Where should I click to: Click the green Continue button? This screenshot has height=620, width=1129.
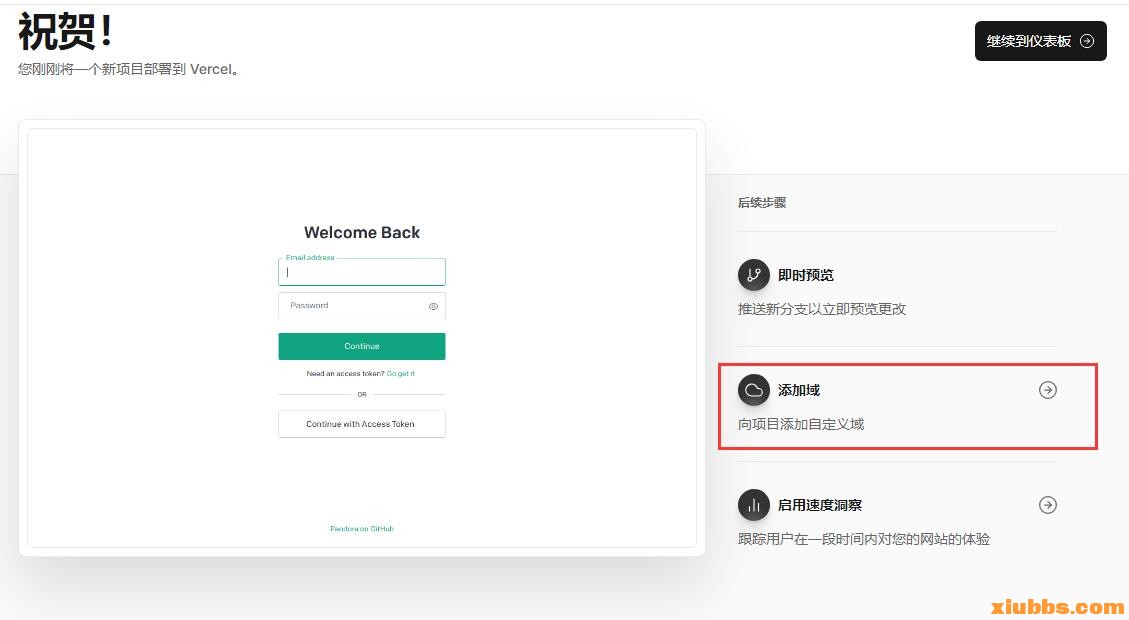point(361,346)
